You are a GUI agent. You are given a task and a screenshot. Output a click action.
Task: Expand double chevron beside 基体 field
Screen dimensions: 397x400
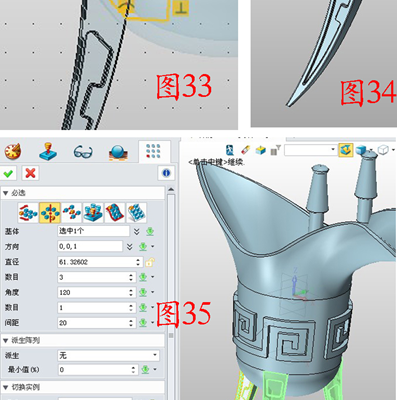(137, 231)
